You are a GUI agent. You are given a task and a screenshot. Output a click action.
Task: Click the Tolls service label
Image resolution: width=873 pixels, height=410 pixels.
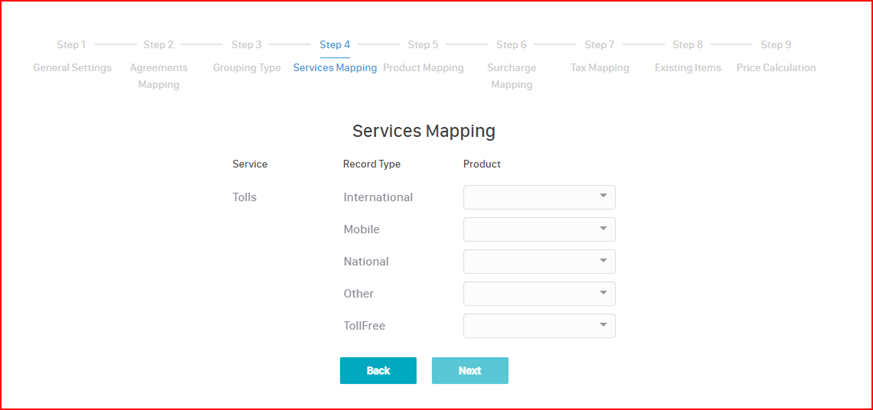tap(245, 197)
